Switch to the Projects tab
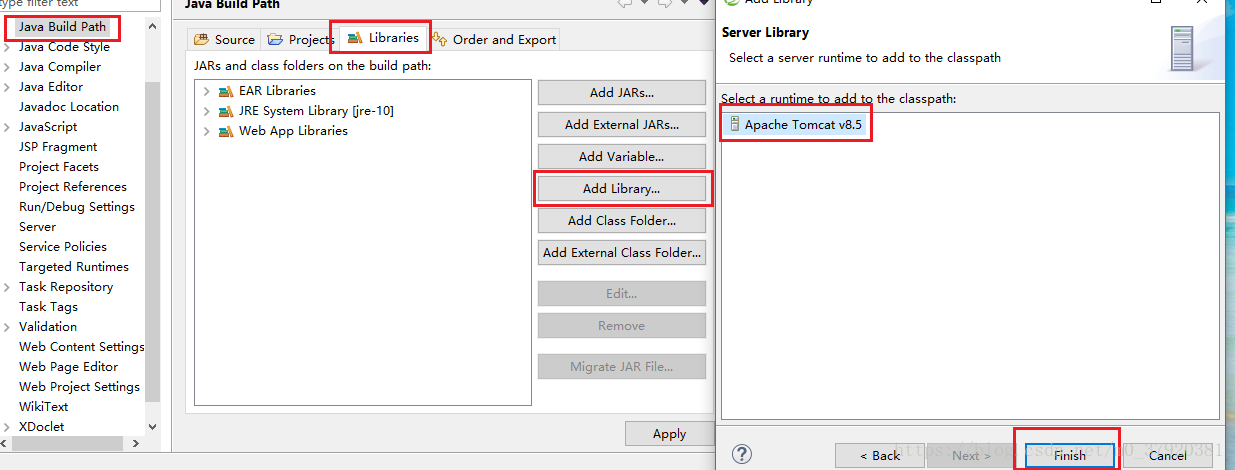The image size is (1235, 470). point(300,40)
